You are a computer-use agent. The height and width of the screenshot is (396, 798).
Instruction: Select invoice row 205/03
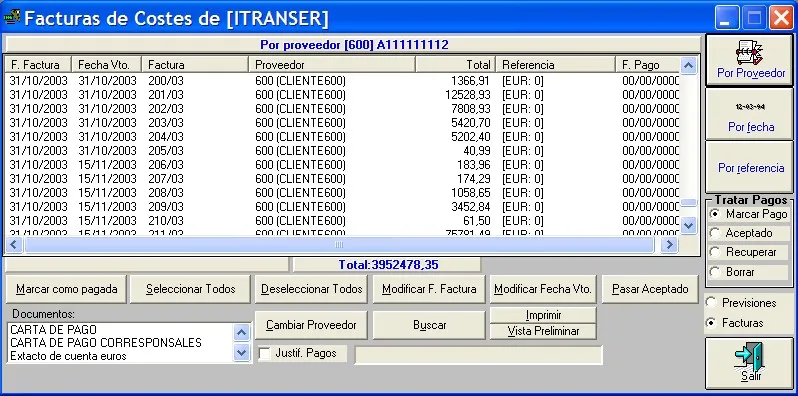point(343,151)
